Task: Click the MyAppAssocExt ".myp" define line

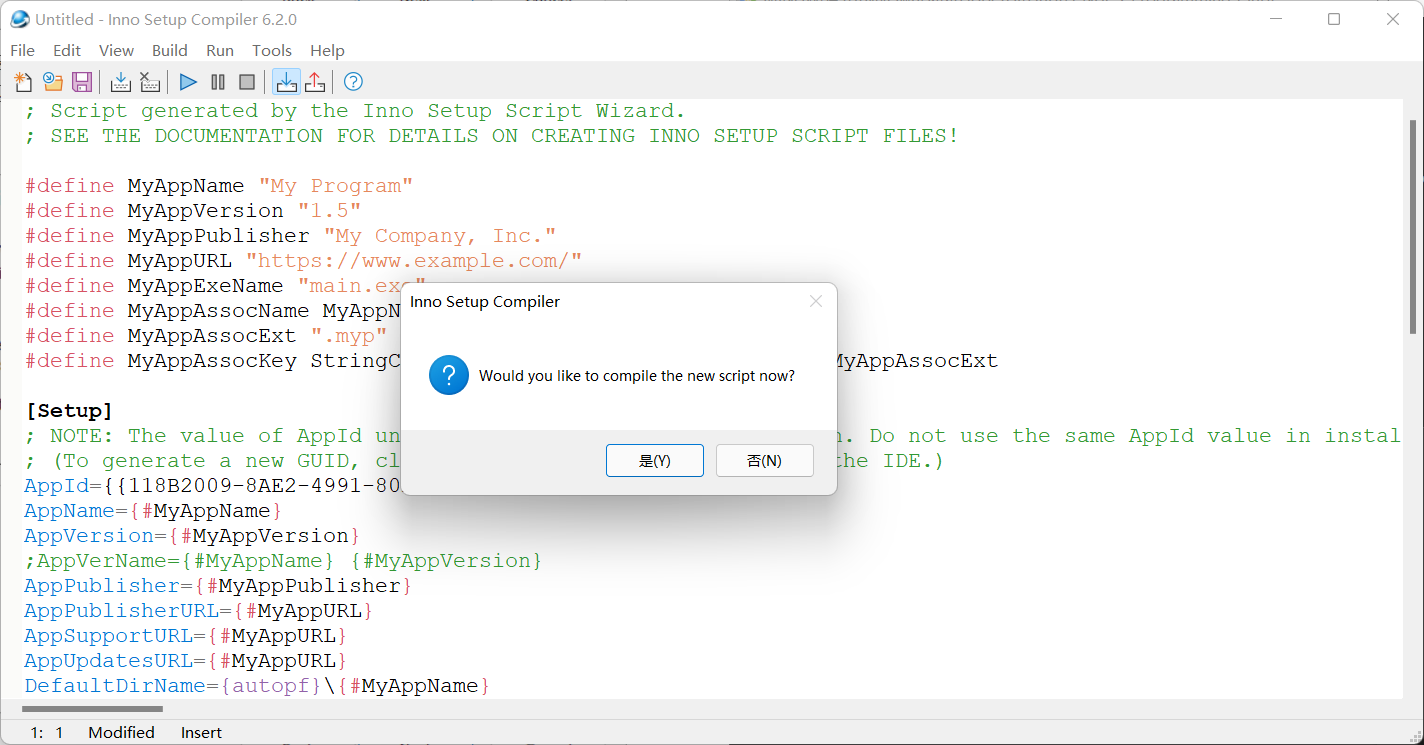Action: [206, 336]
